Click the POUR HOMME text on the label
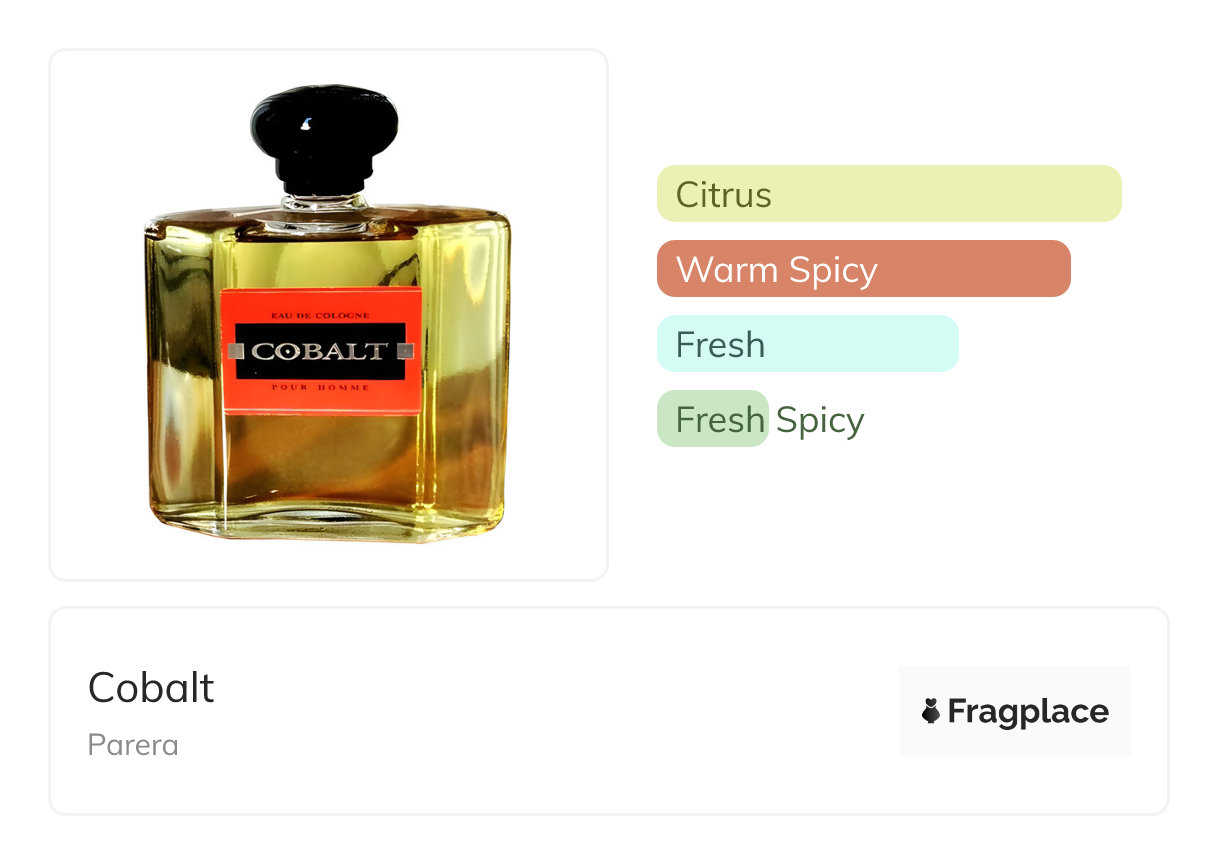This screenshot has width=1218, height=864. point(320,387)
